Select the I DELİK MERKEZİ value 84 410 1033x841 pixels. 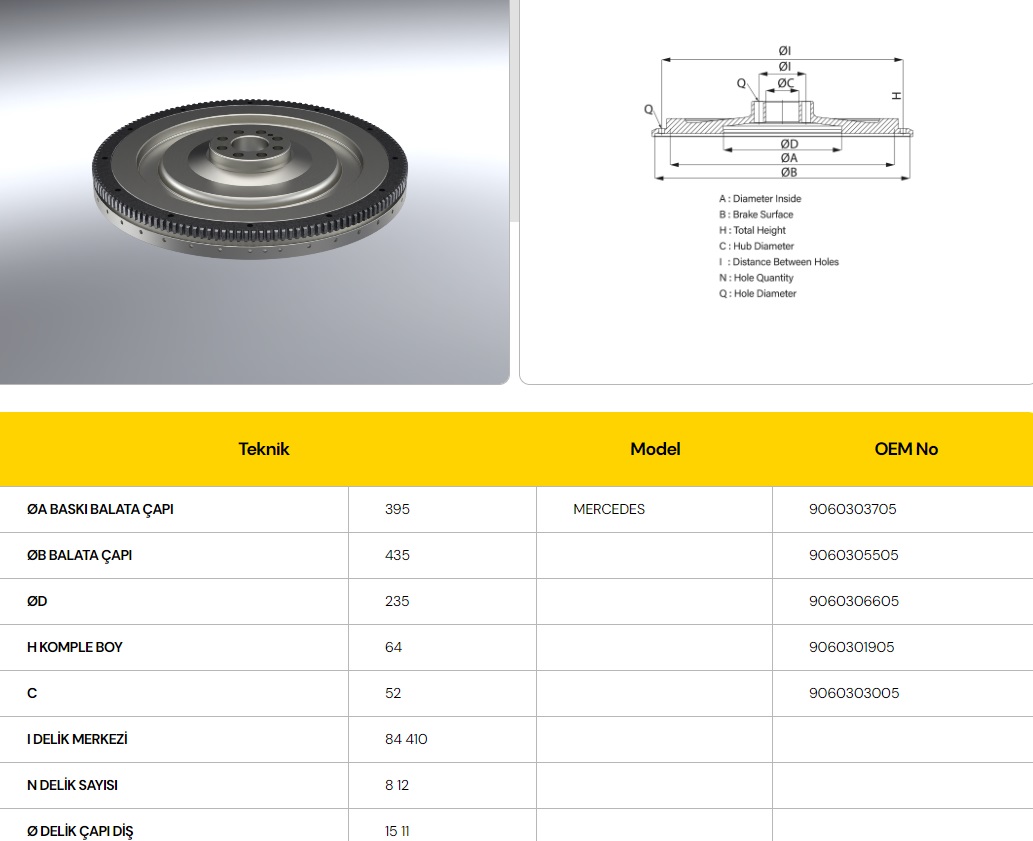pos(406,739)
